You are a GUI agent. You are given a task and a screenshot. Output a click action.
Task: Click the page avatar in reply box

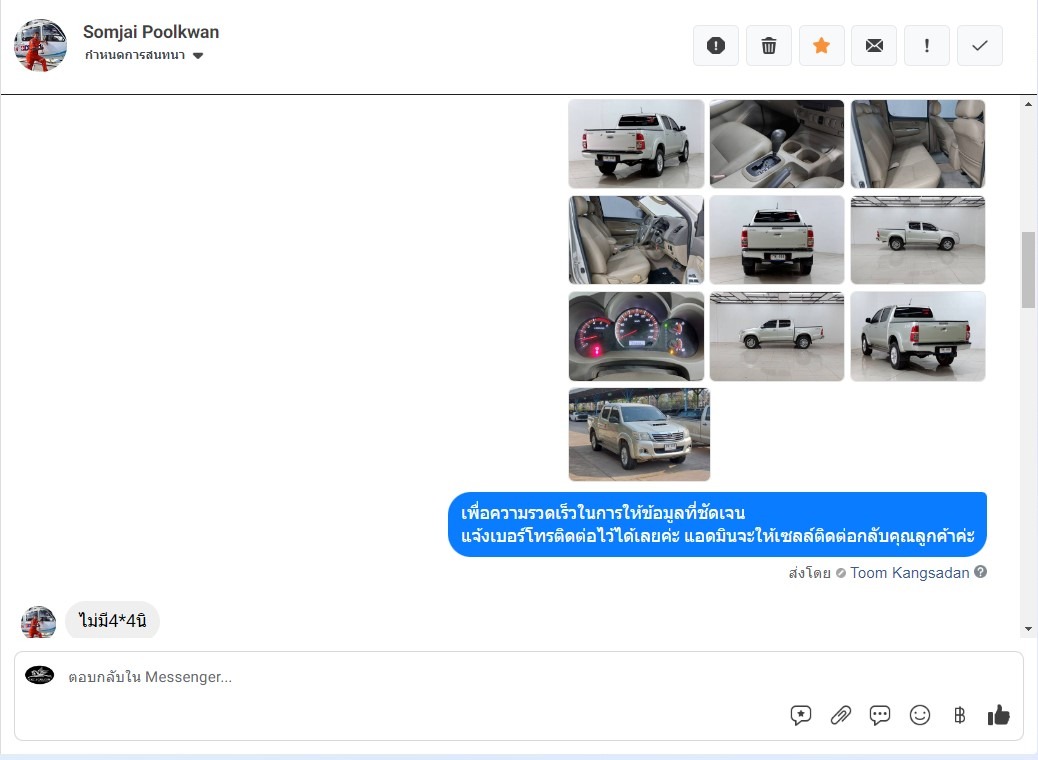[x=40, y=675]
